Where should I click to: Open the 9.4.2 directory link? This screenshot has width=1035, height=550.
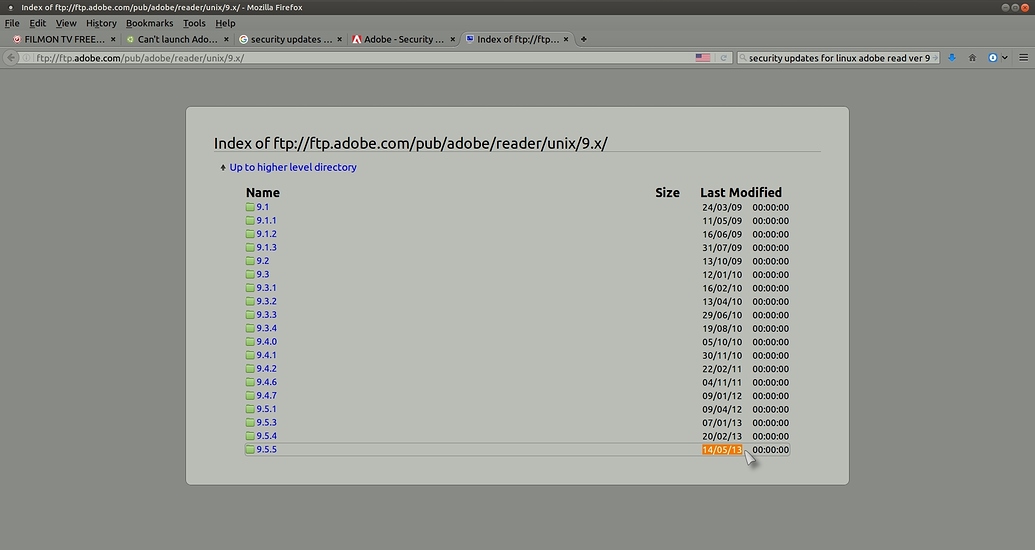(x=267, y=368)
